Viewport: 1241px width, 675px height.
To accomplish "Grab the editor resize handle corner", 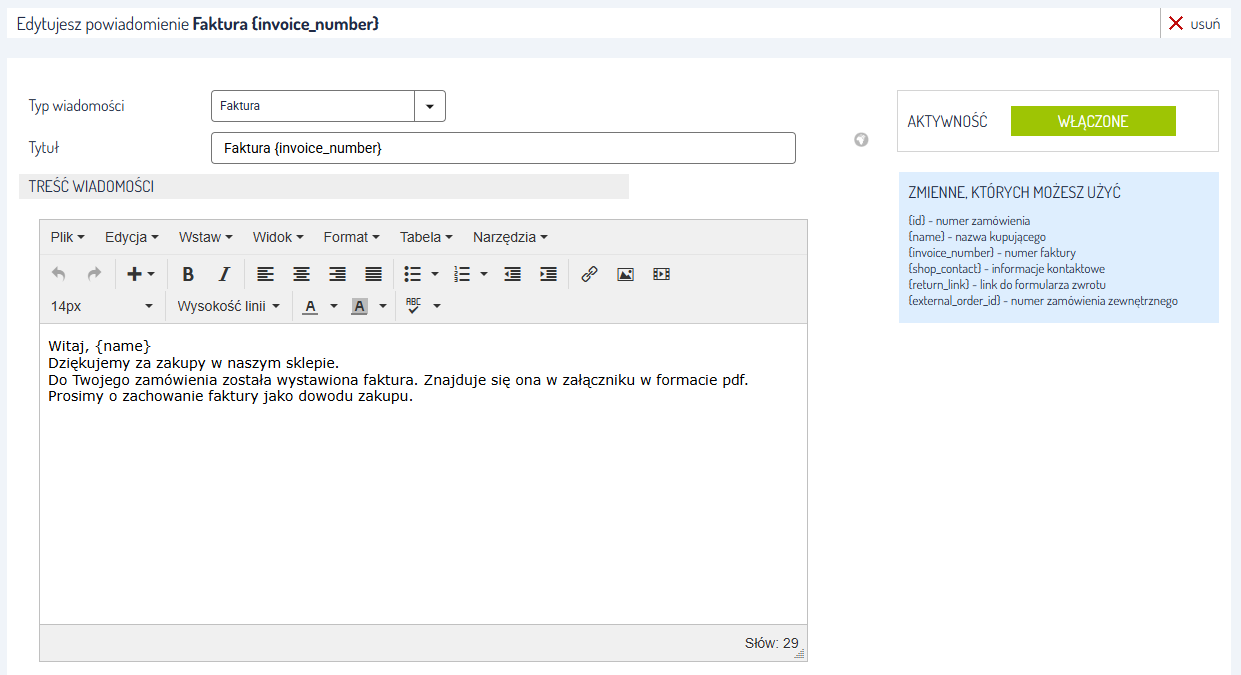I will point(799,653).
